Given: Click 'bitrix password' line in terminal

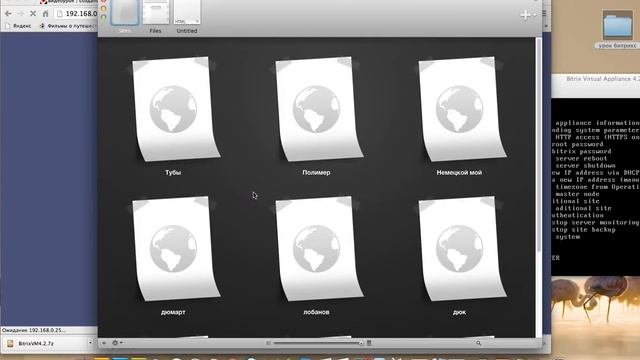Looking at the screenshot, I should tap(581, 151).
